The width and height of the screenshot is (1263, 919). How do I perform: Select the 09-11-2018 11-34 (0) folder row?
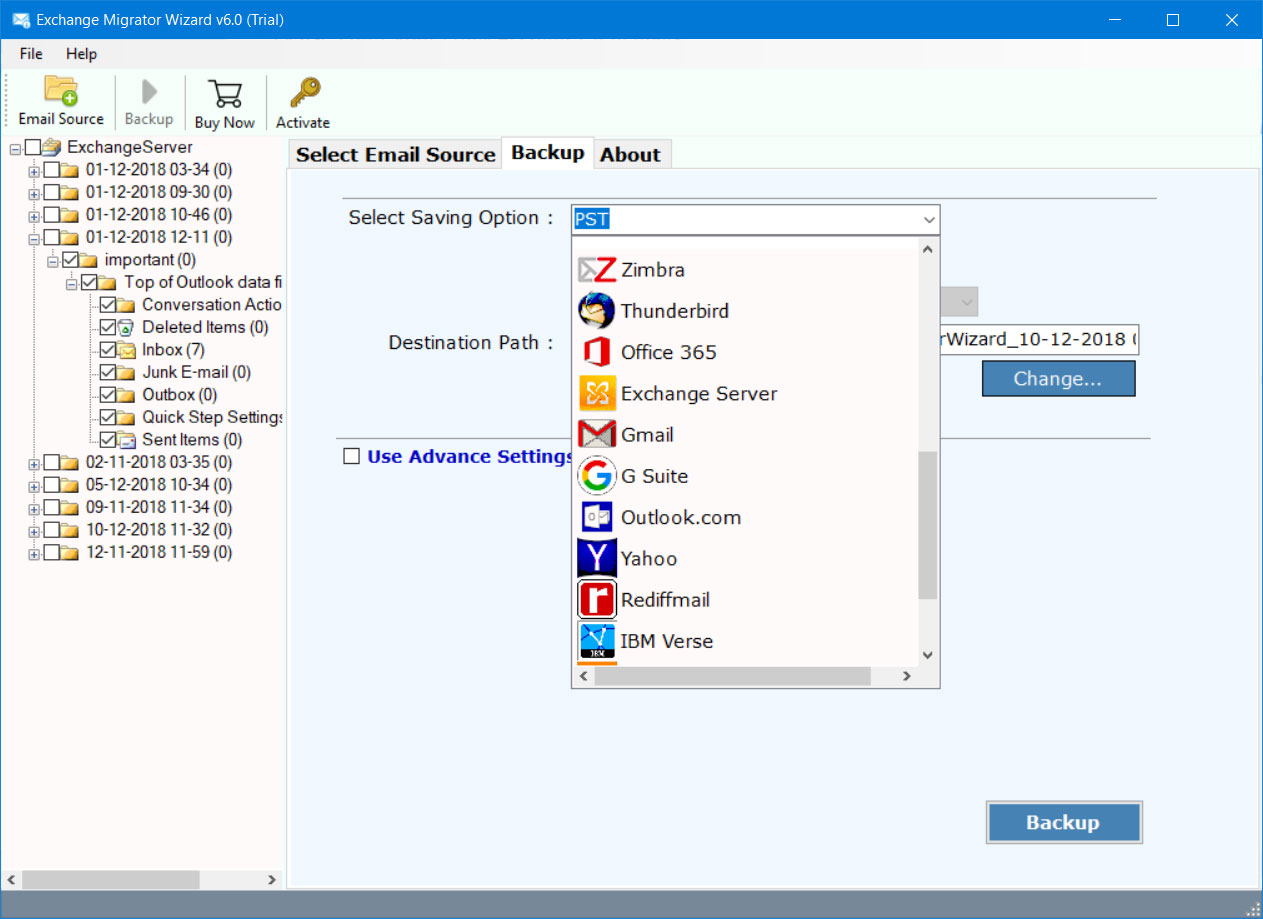click(x=158, y=507)
